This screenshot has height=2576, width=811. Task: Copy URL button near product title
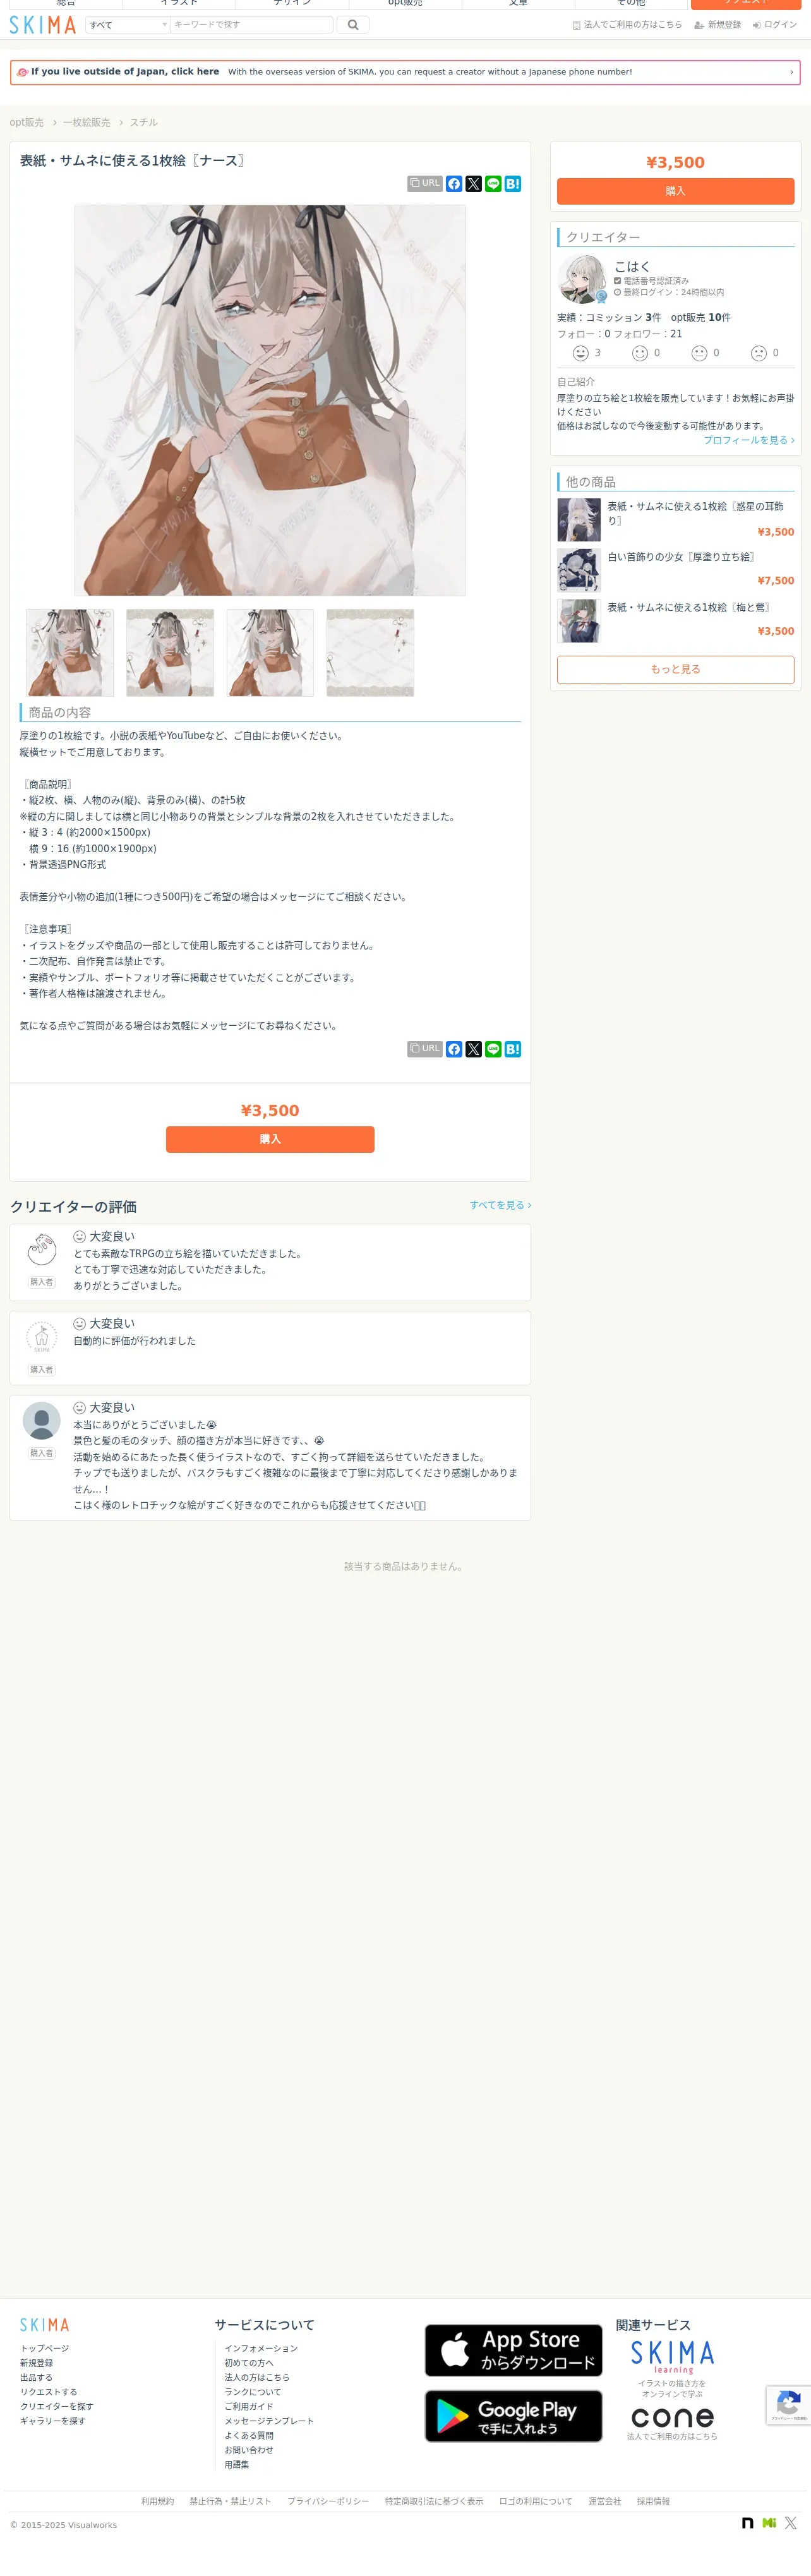point(425,184)
